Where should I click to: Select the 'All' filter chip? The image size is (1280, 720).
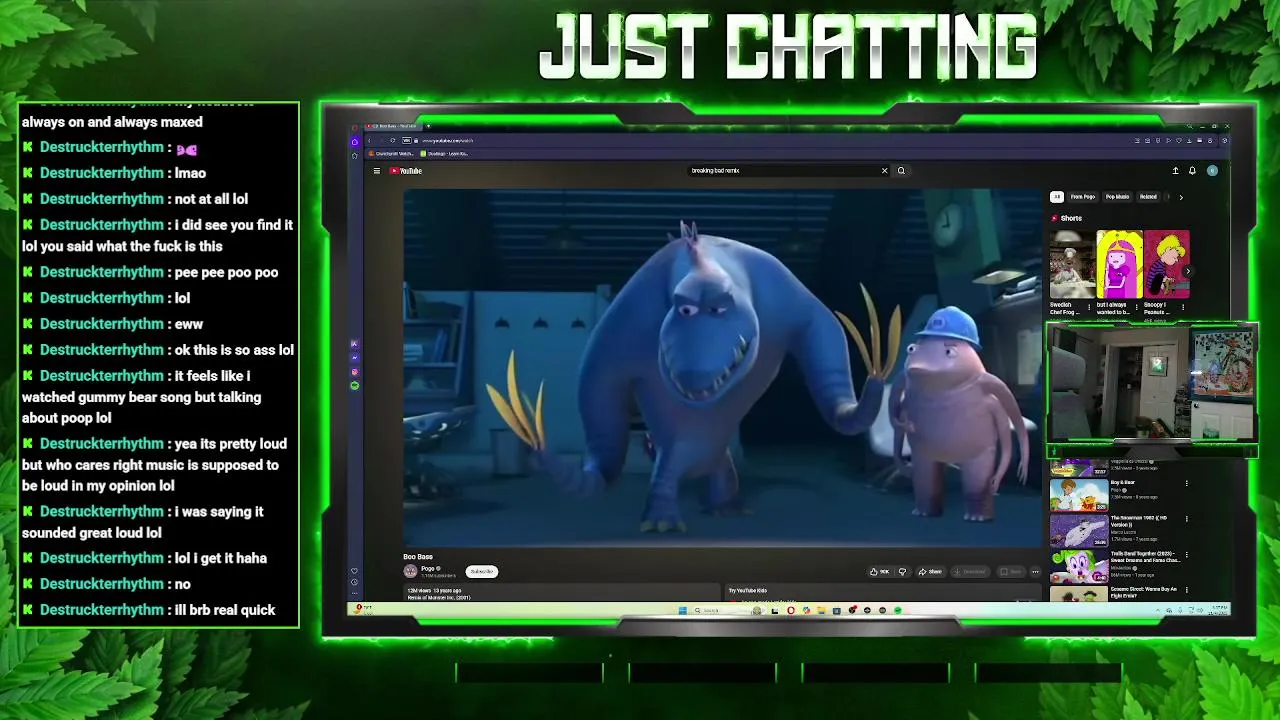click(x=1057, y=197)
